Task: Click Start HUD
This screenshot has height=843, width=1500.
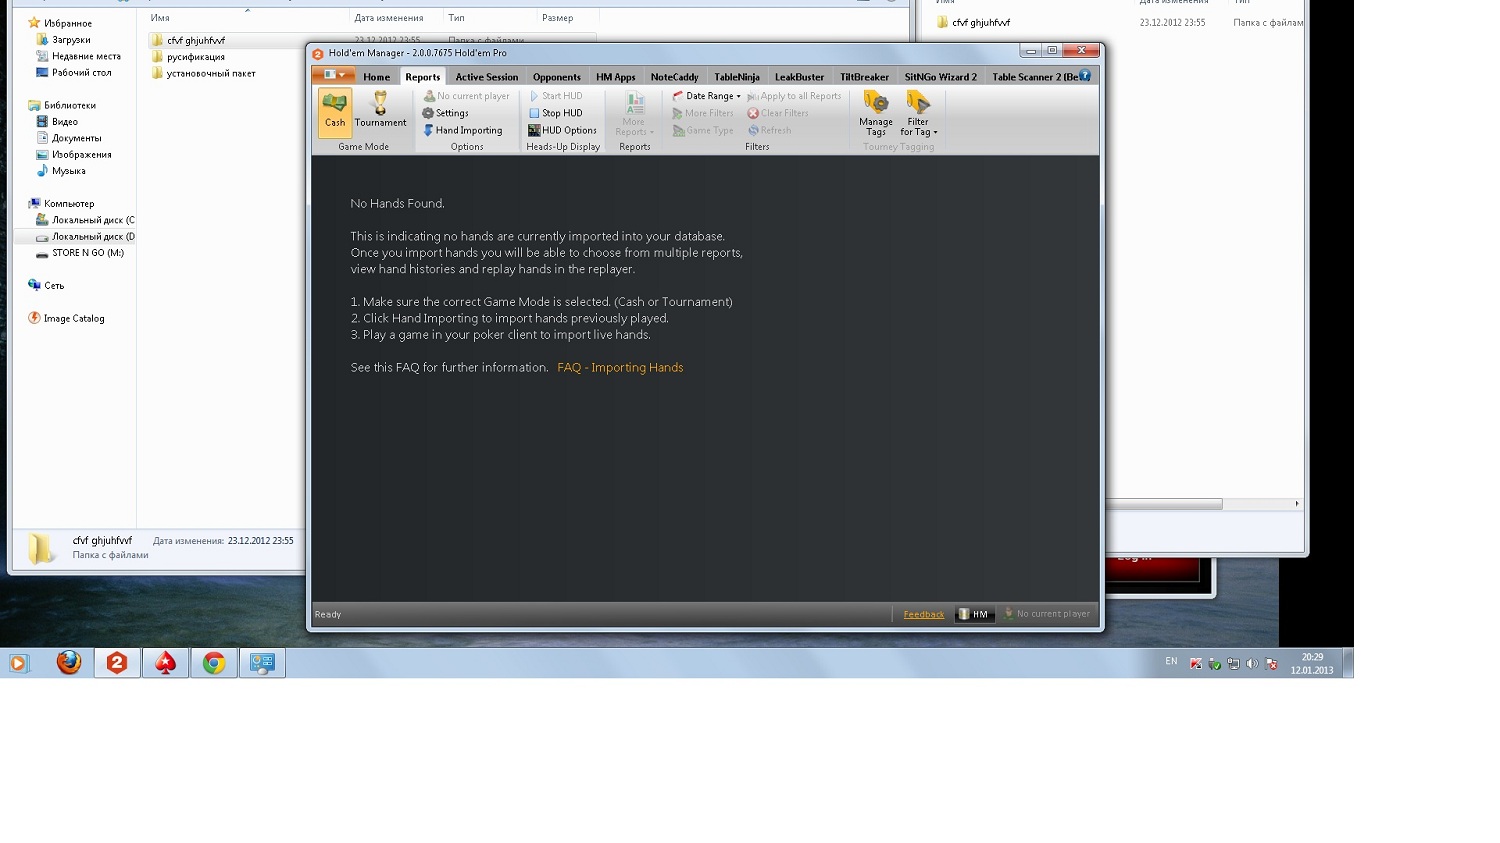Action: 555,96
